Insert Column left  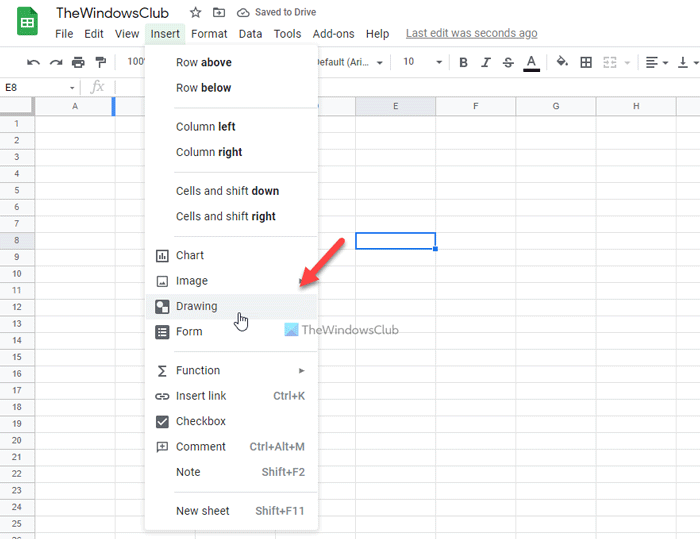tap(231, 127)
